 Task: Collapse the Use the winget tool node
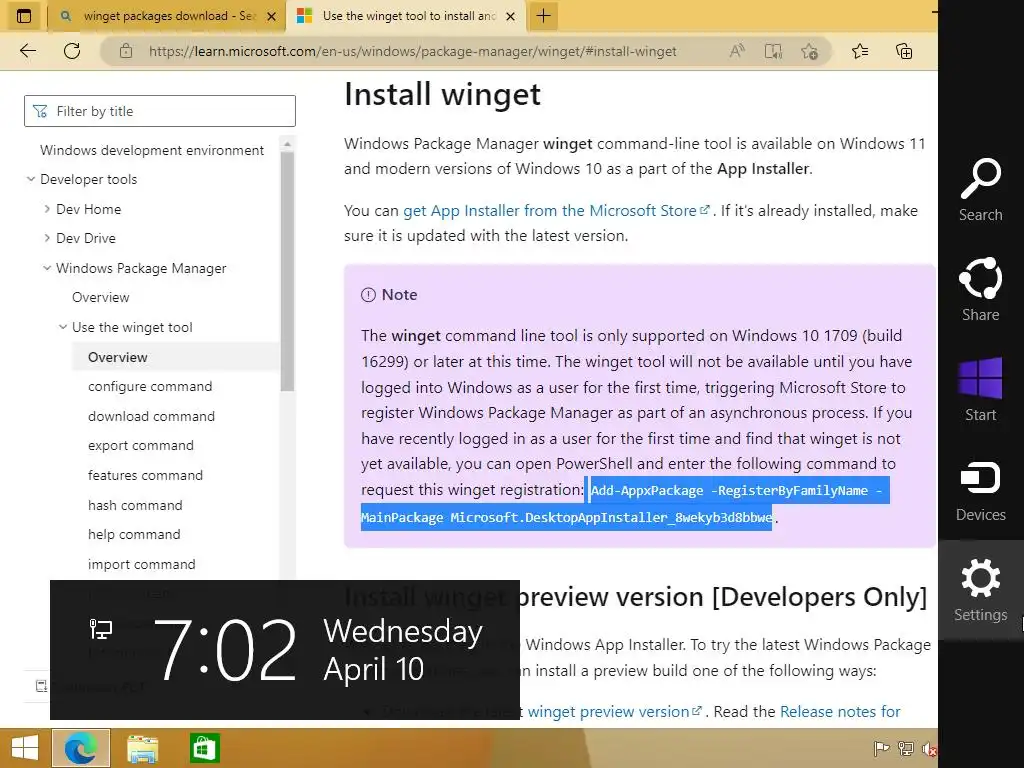63,327
